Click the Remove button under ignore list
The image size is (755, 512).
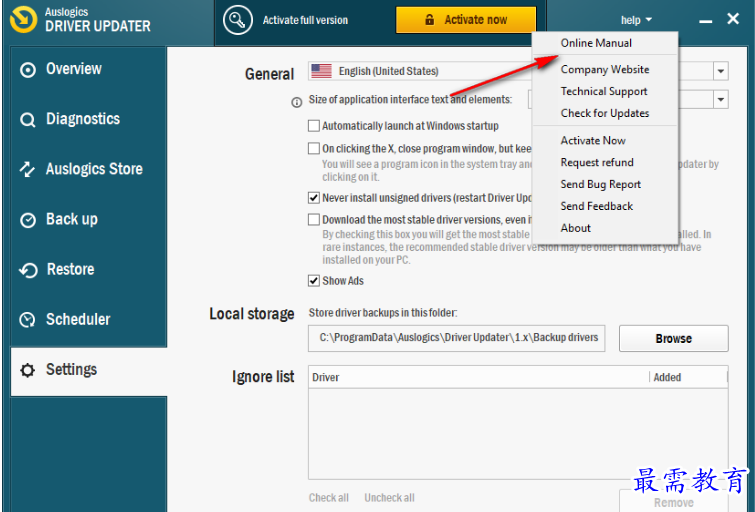pyautogui.click(x=673, y=502)
